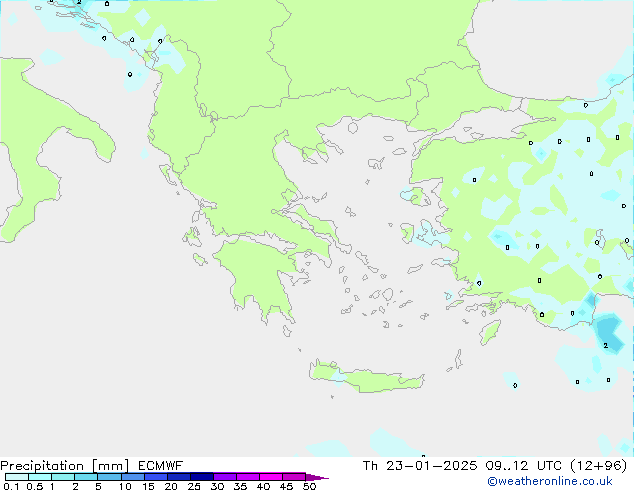The width and height of the screenshot is (634, 490).
Task: Select the 40–45 mm magenta swatch
Action: pos(271,477)
